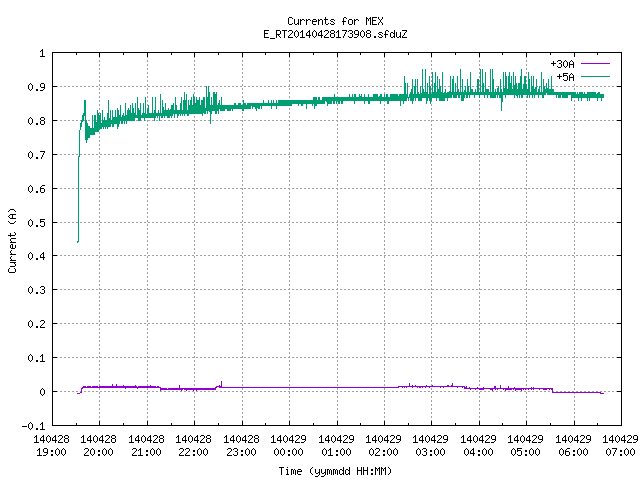Viewport: 640px width, 480px height.
Task: Click the y-axis tick value 0.3
Action: (x=36, y=290)
